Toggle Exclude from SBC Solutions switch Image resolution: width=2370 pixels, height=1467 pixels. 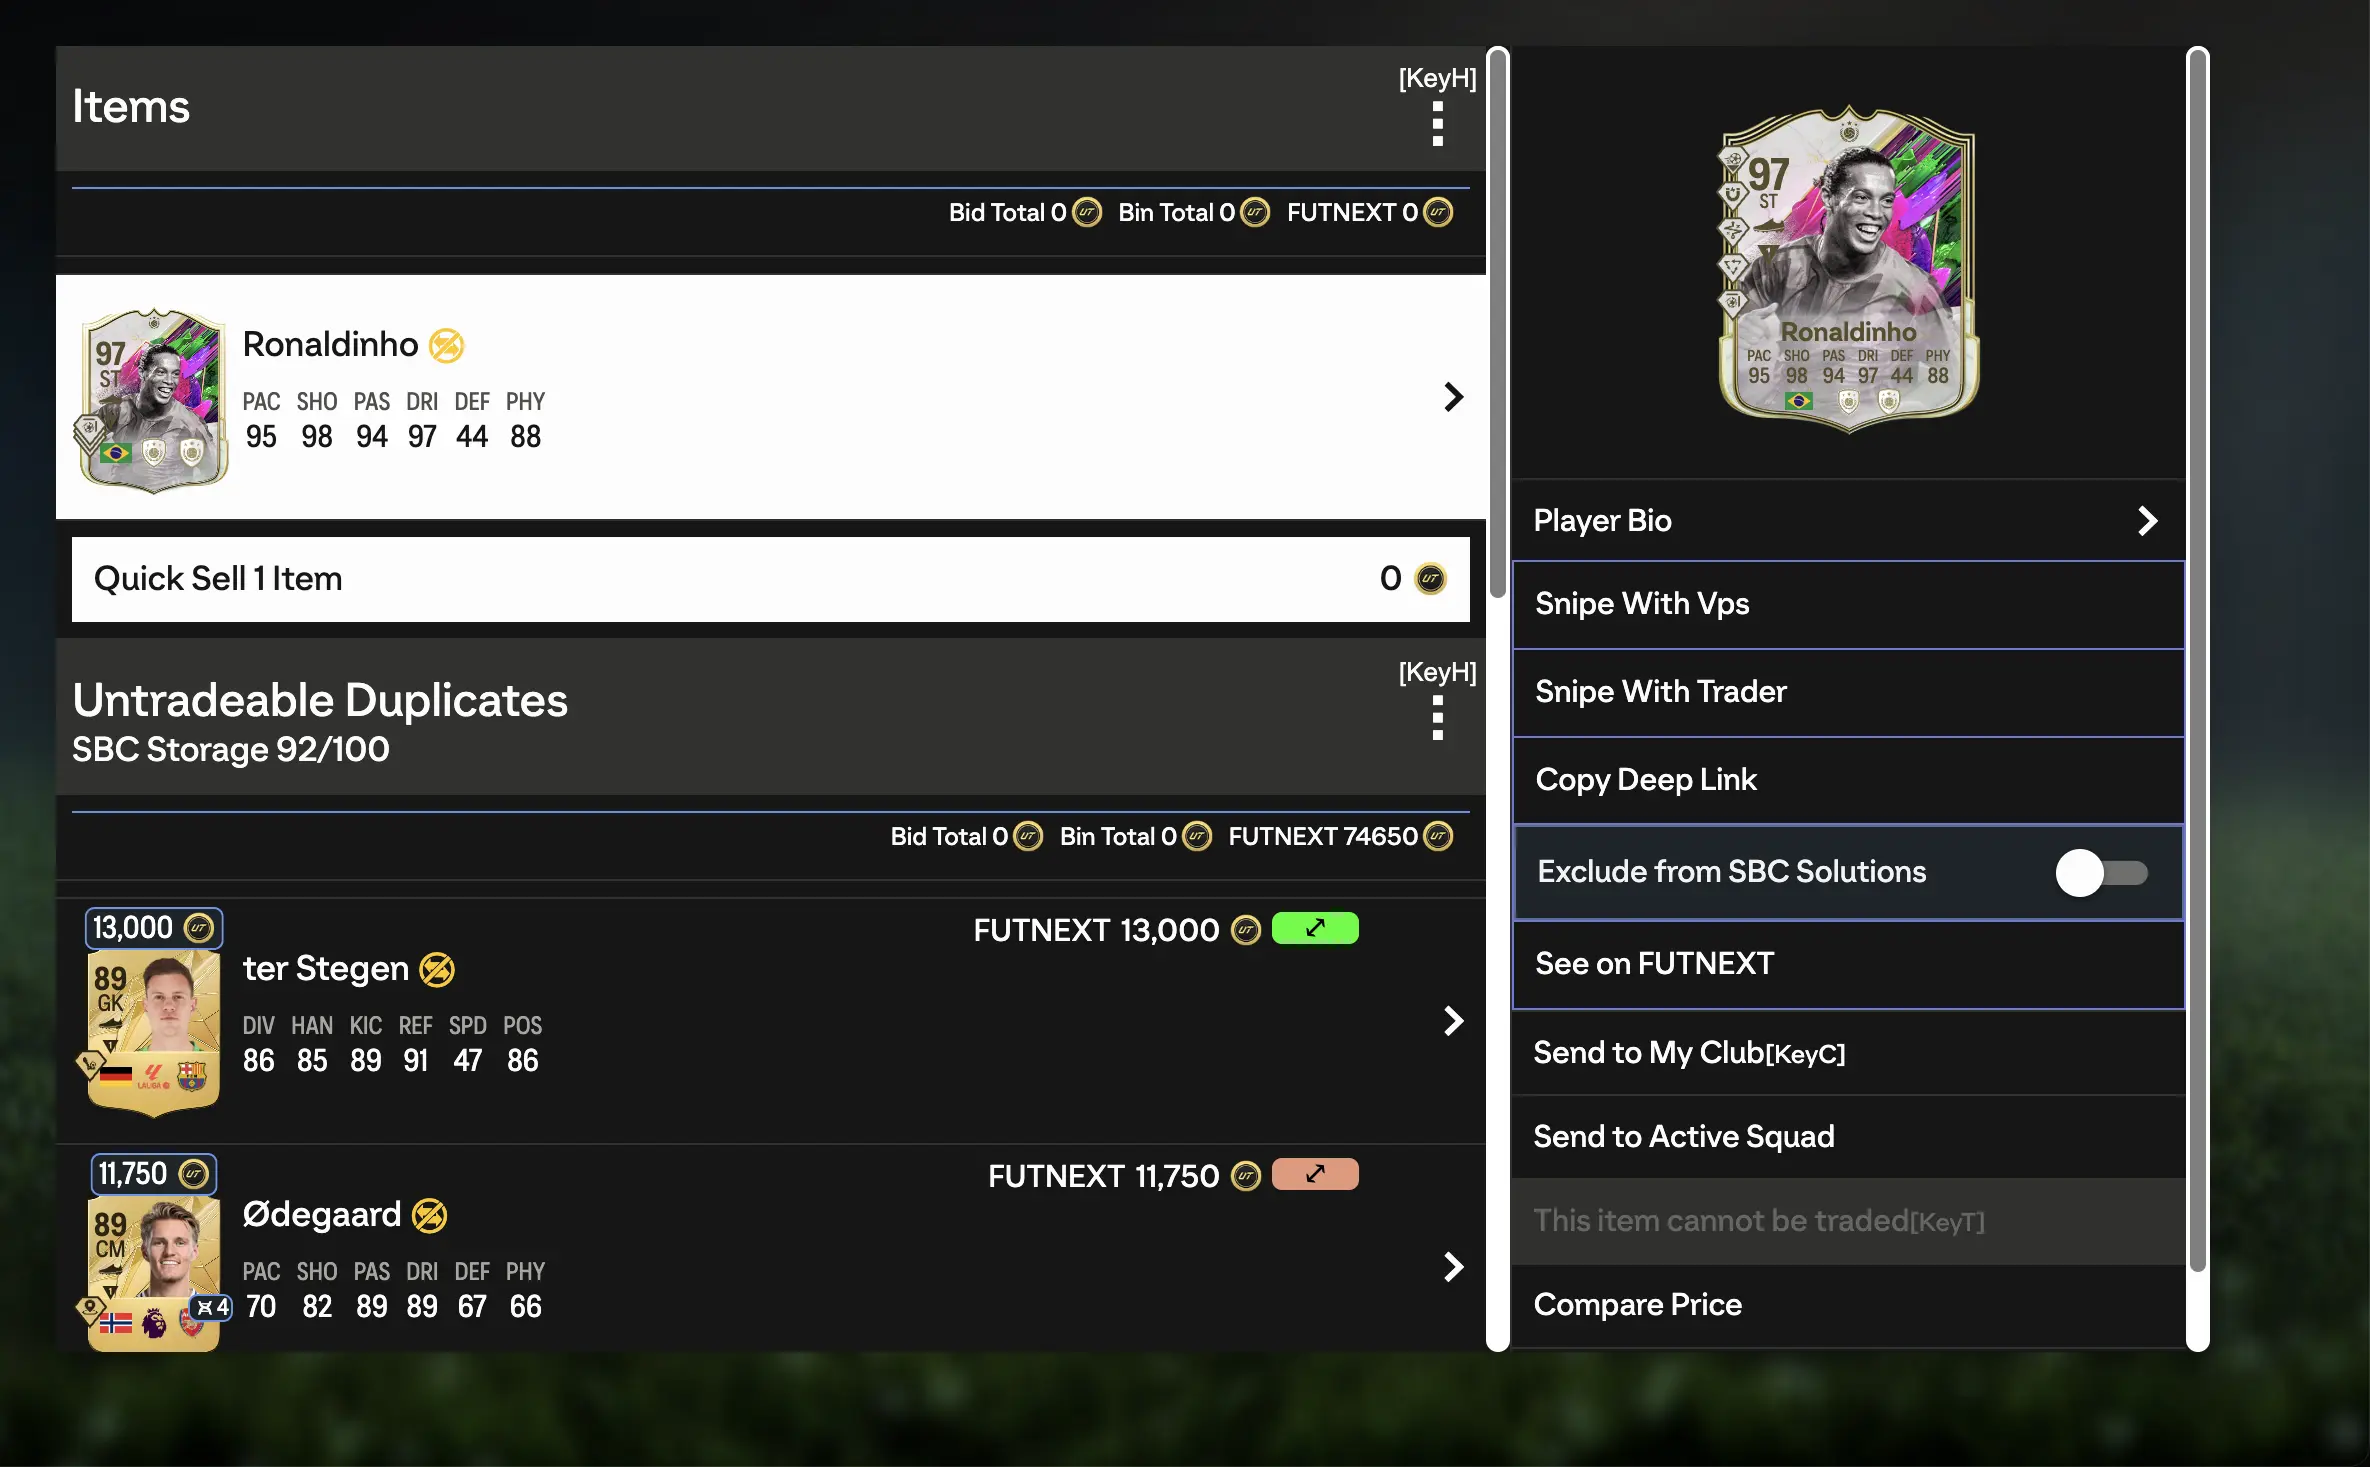coord(2101,873)
